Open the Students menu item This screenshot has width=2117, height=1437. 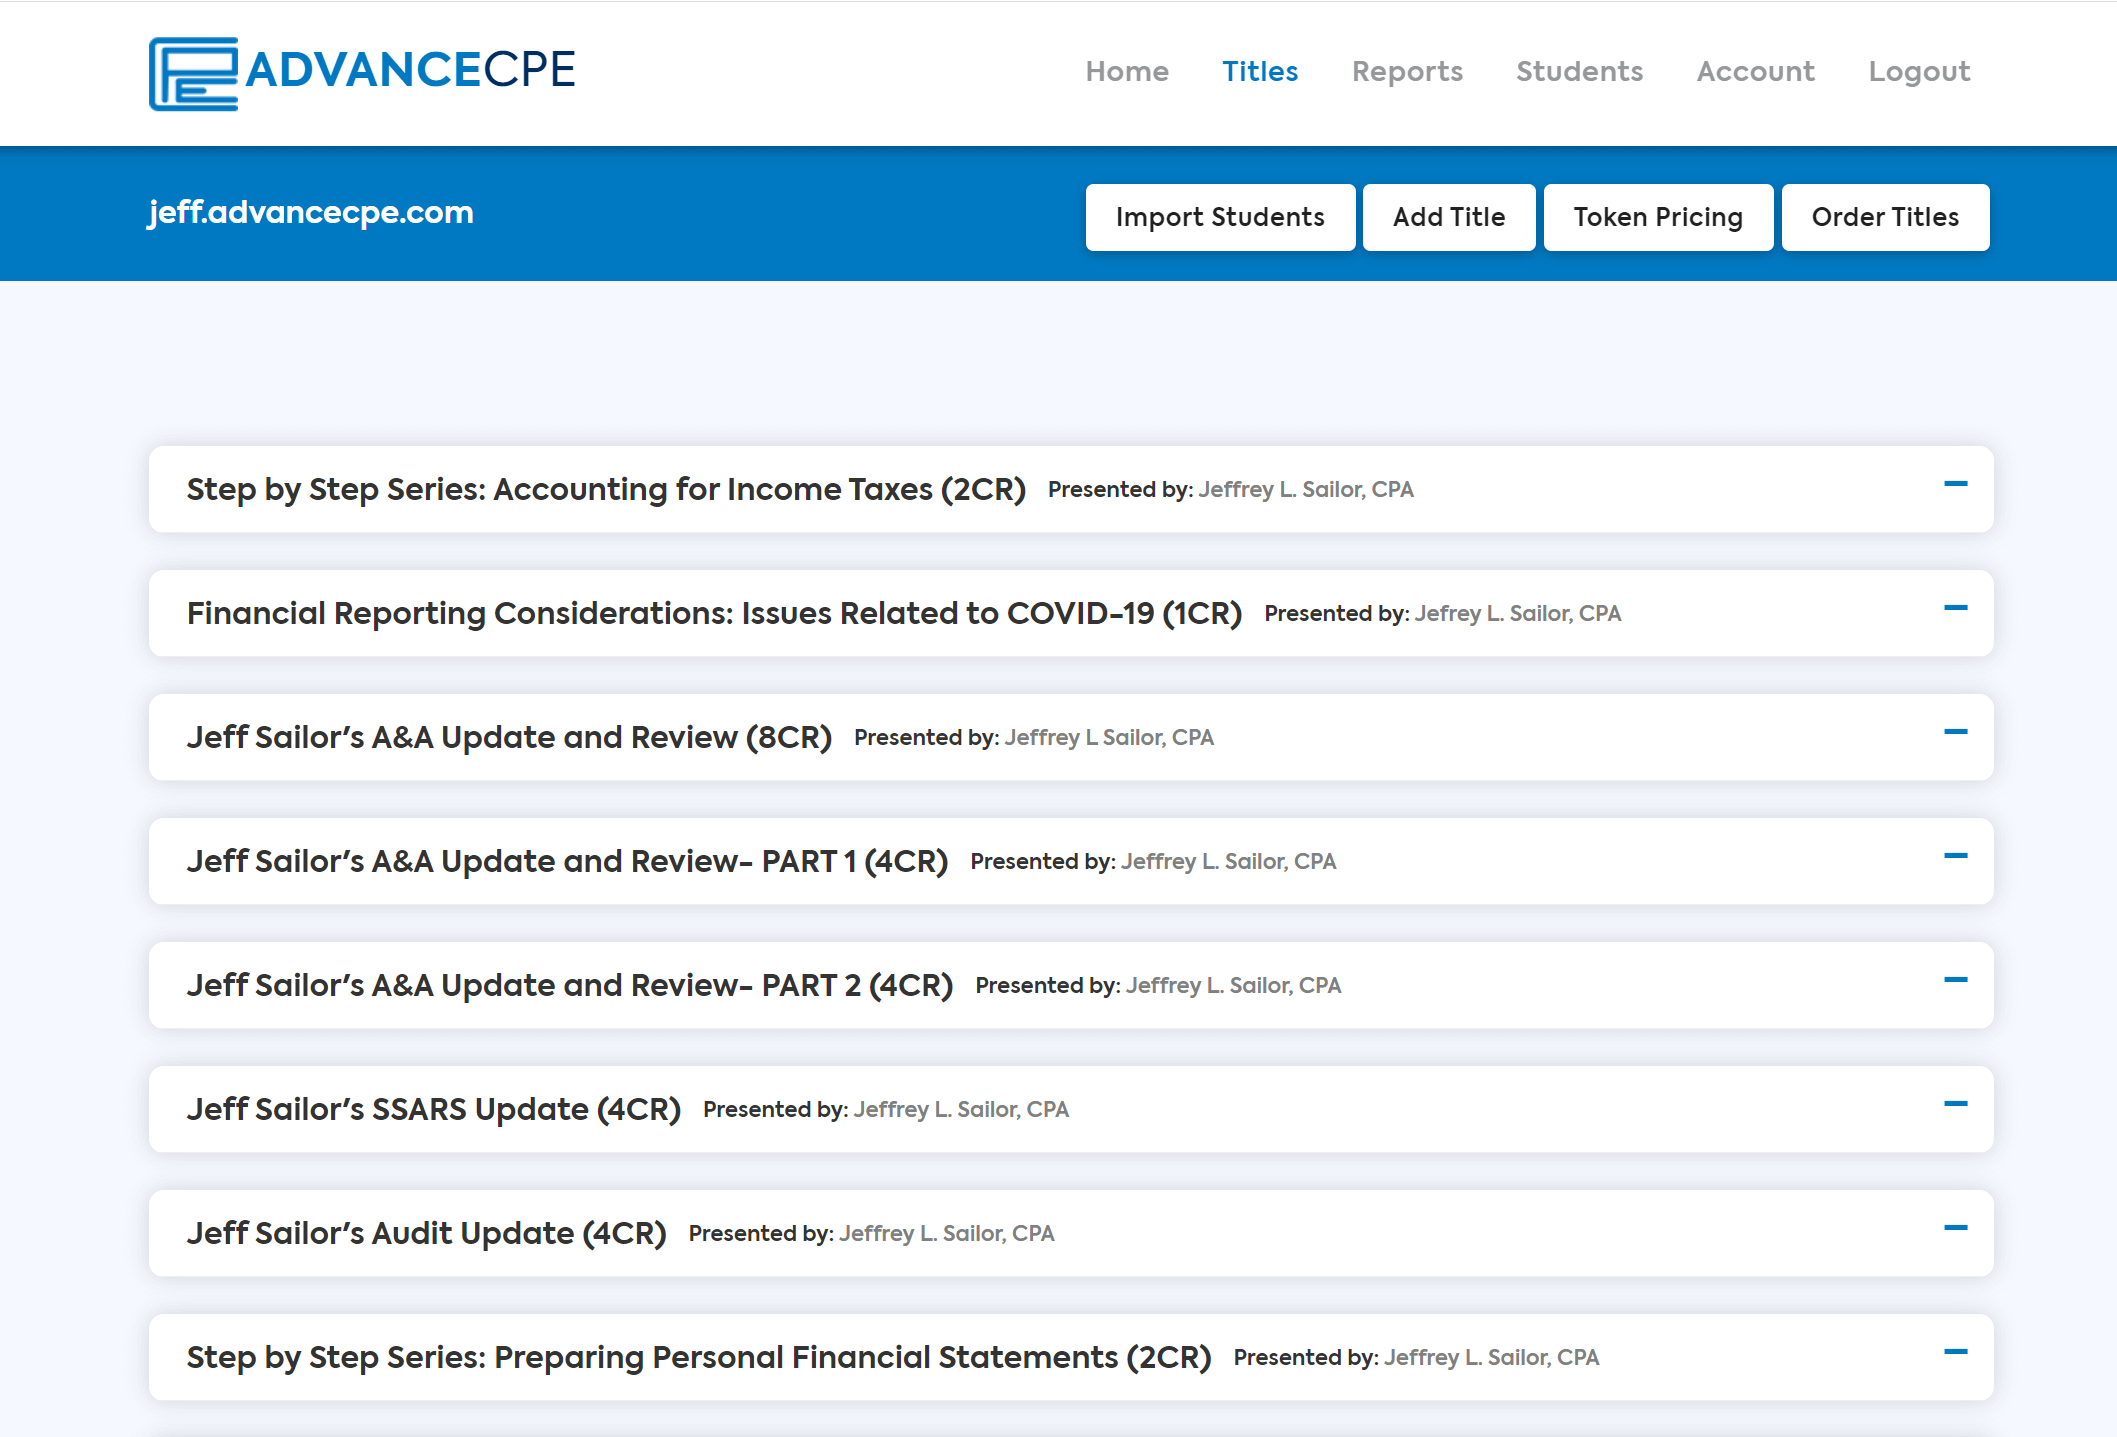coord(1579,72)
